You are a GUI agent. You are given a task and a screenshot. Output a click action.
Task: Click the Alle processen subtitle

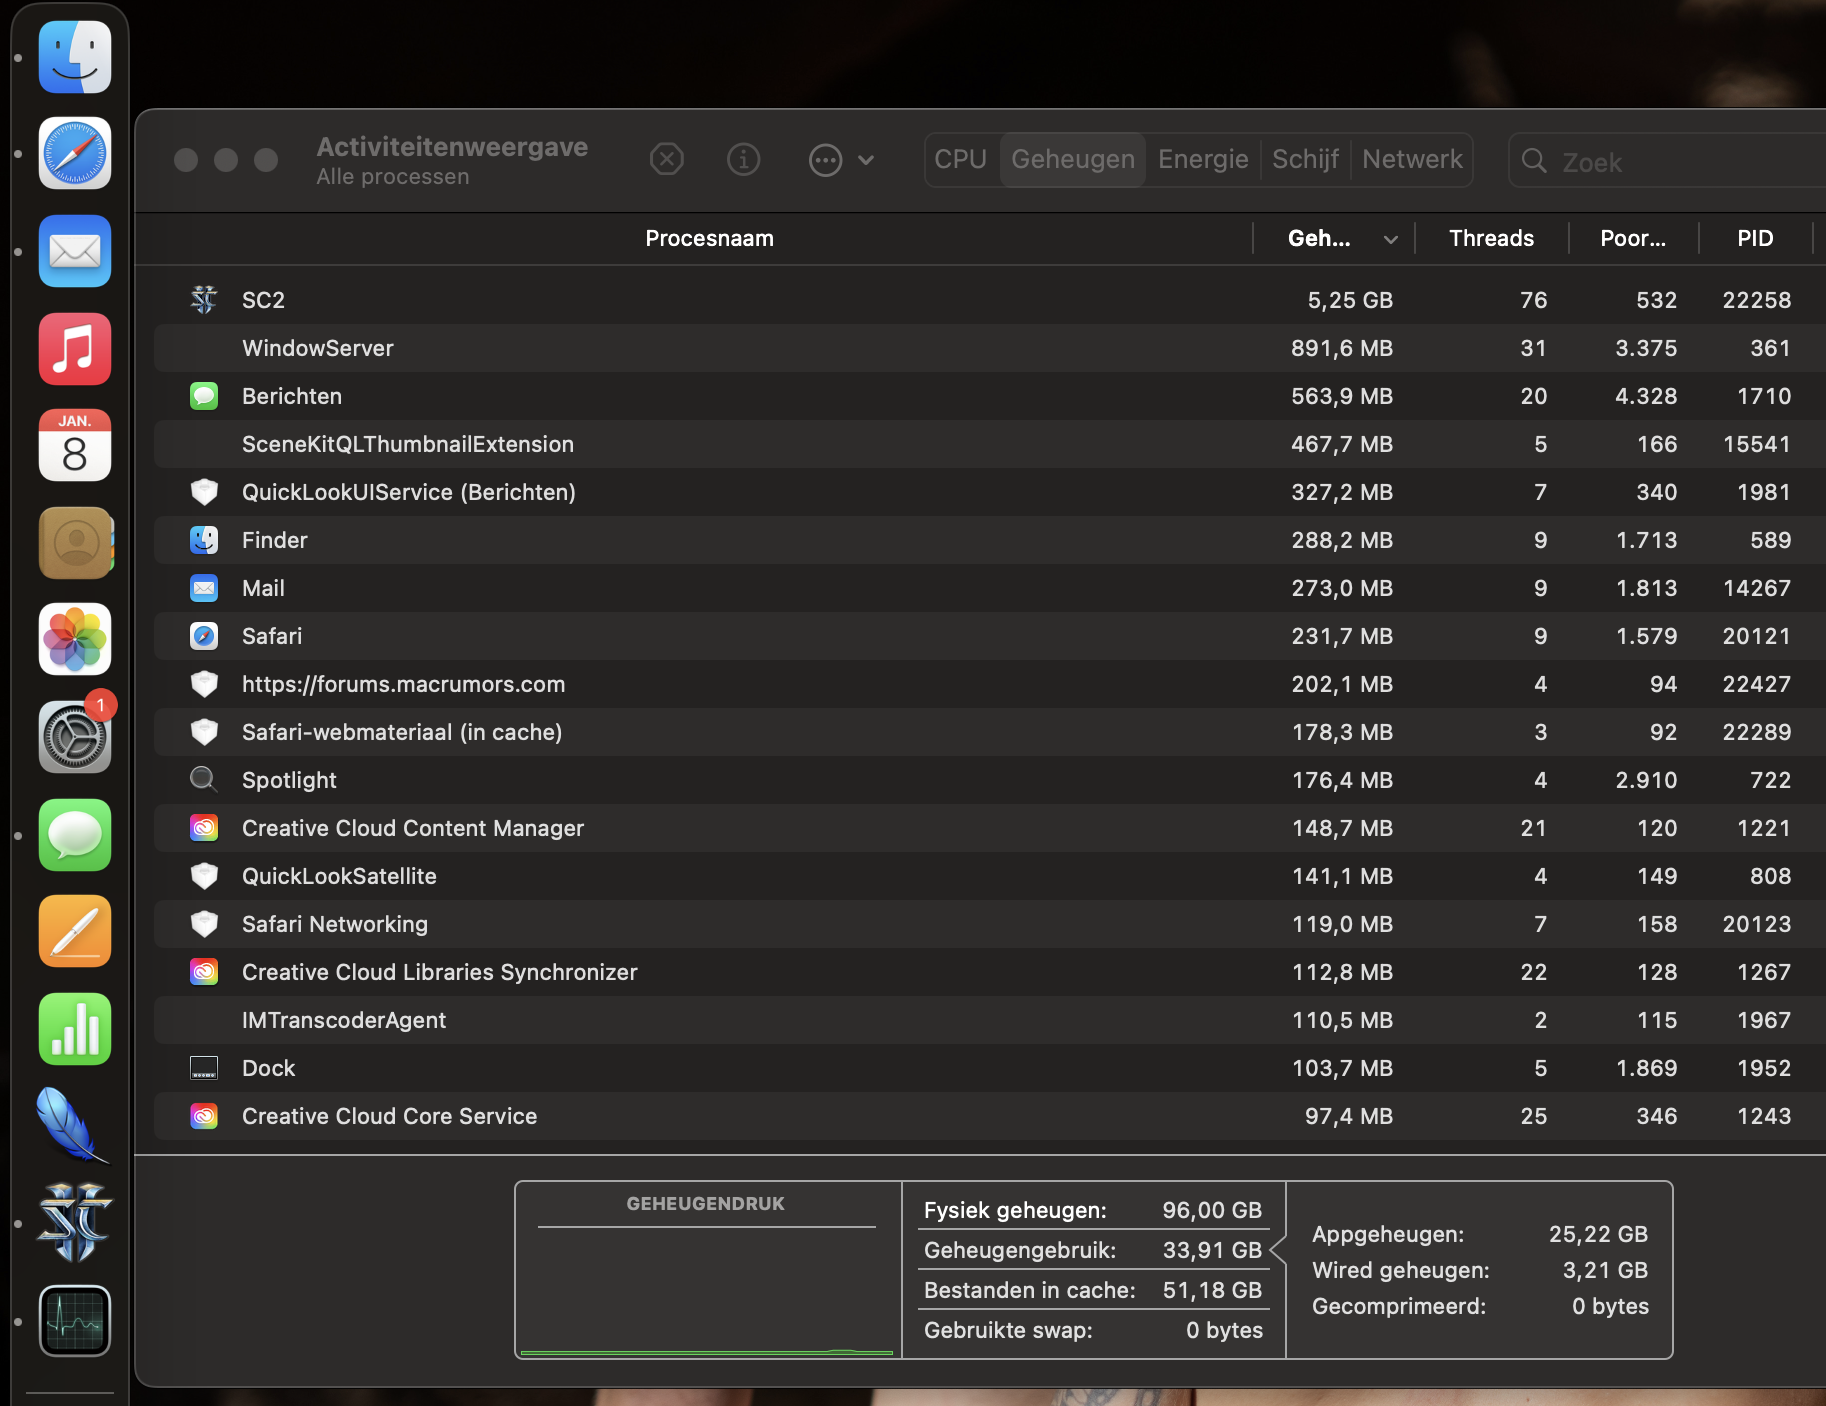tap(393, 177)
